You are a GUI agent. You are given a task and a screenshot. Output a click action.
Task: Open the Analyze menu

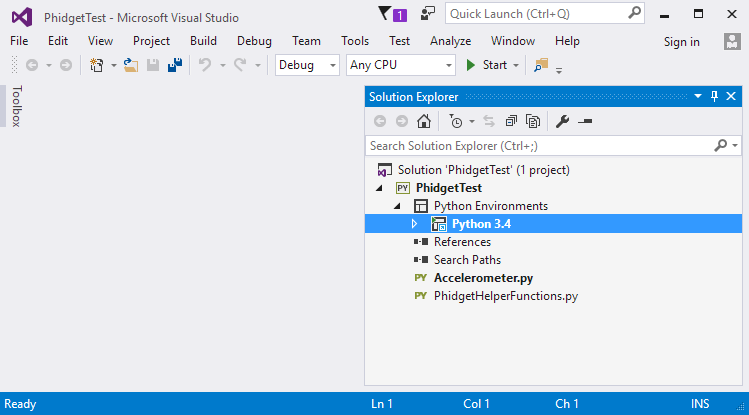click(x=450, y=41)
